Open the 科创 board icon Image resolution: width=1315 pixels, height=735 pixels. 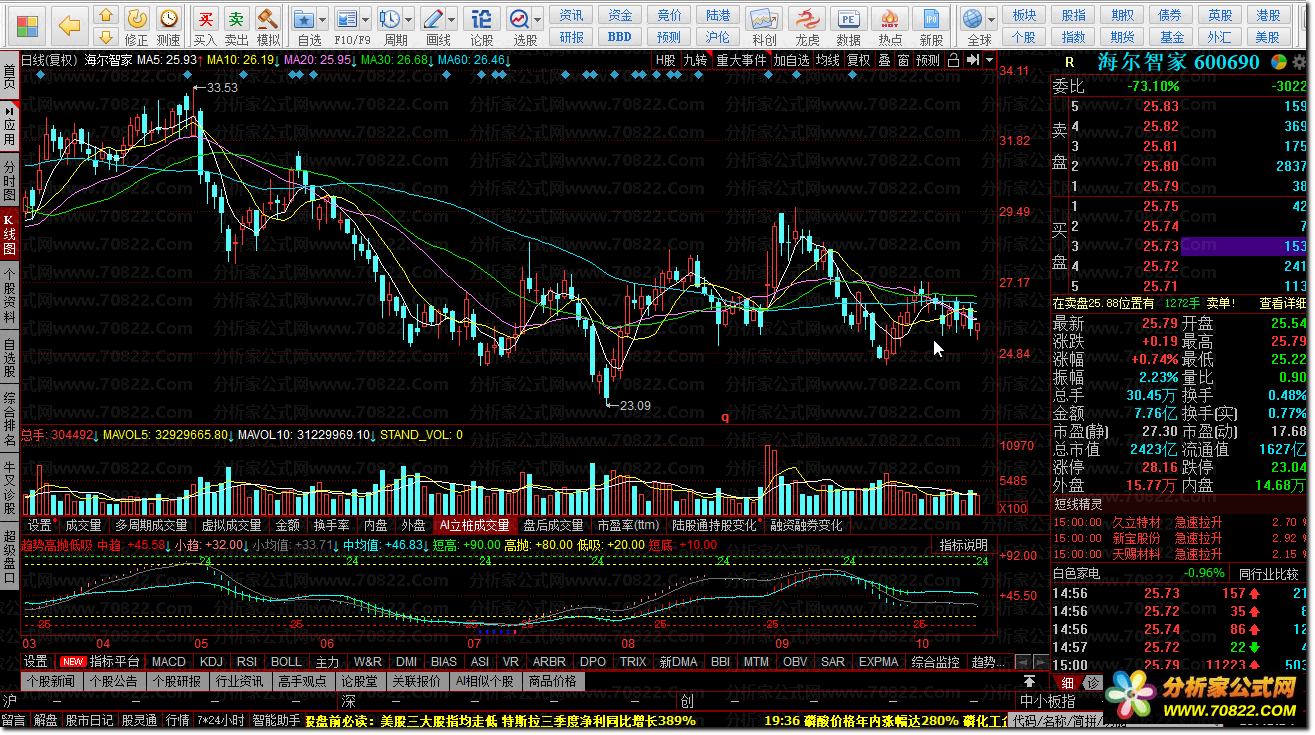click(764, 26)
